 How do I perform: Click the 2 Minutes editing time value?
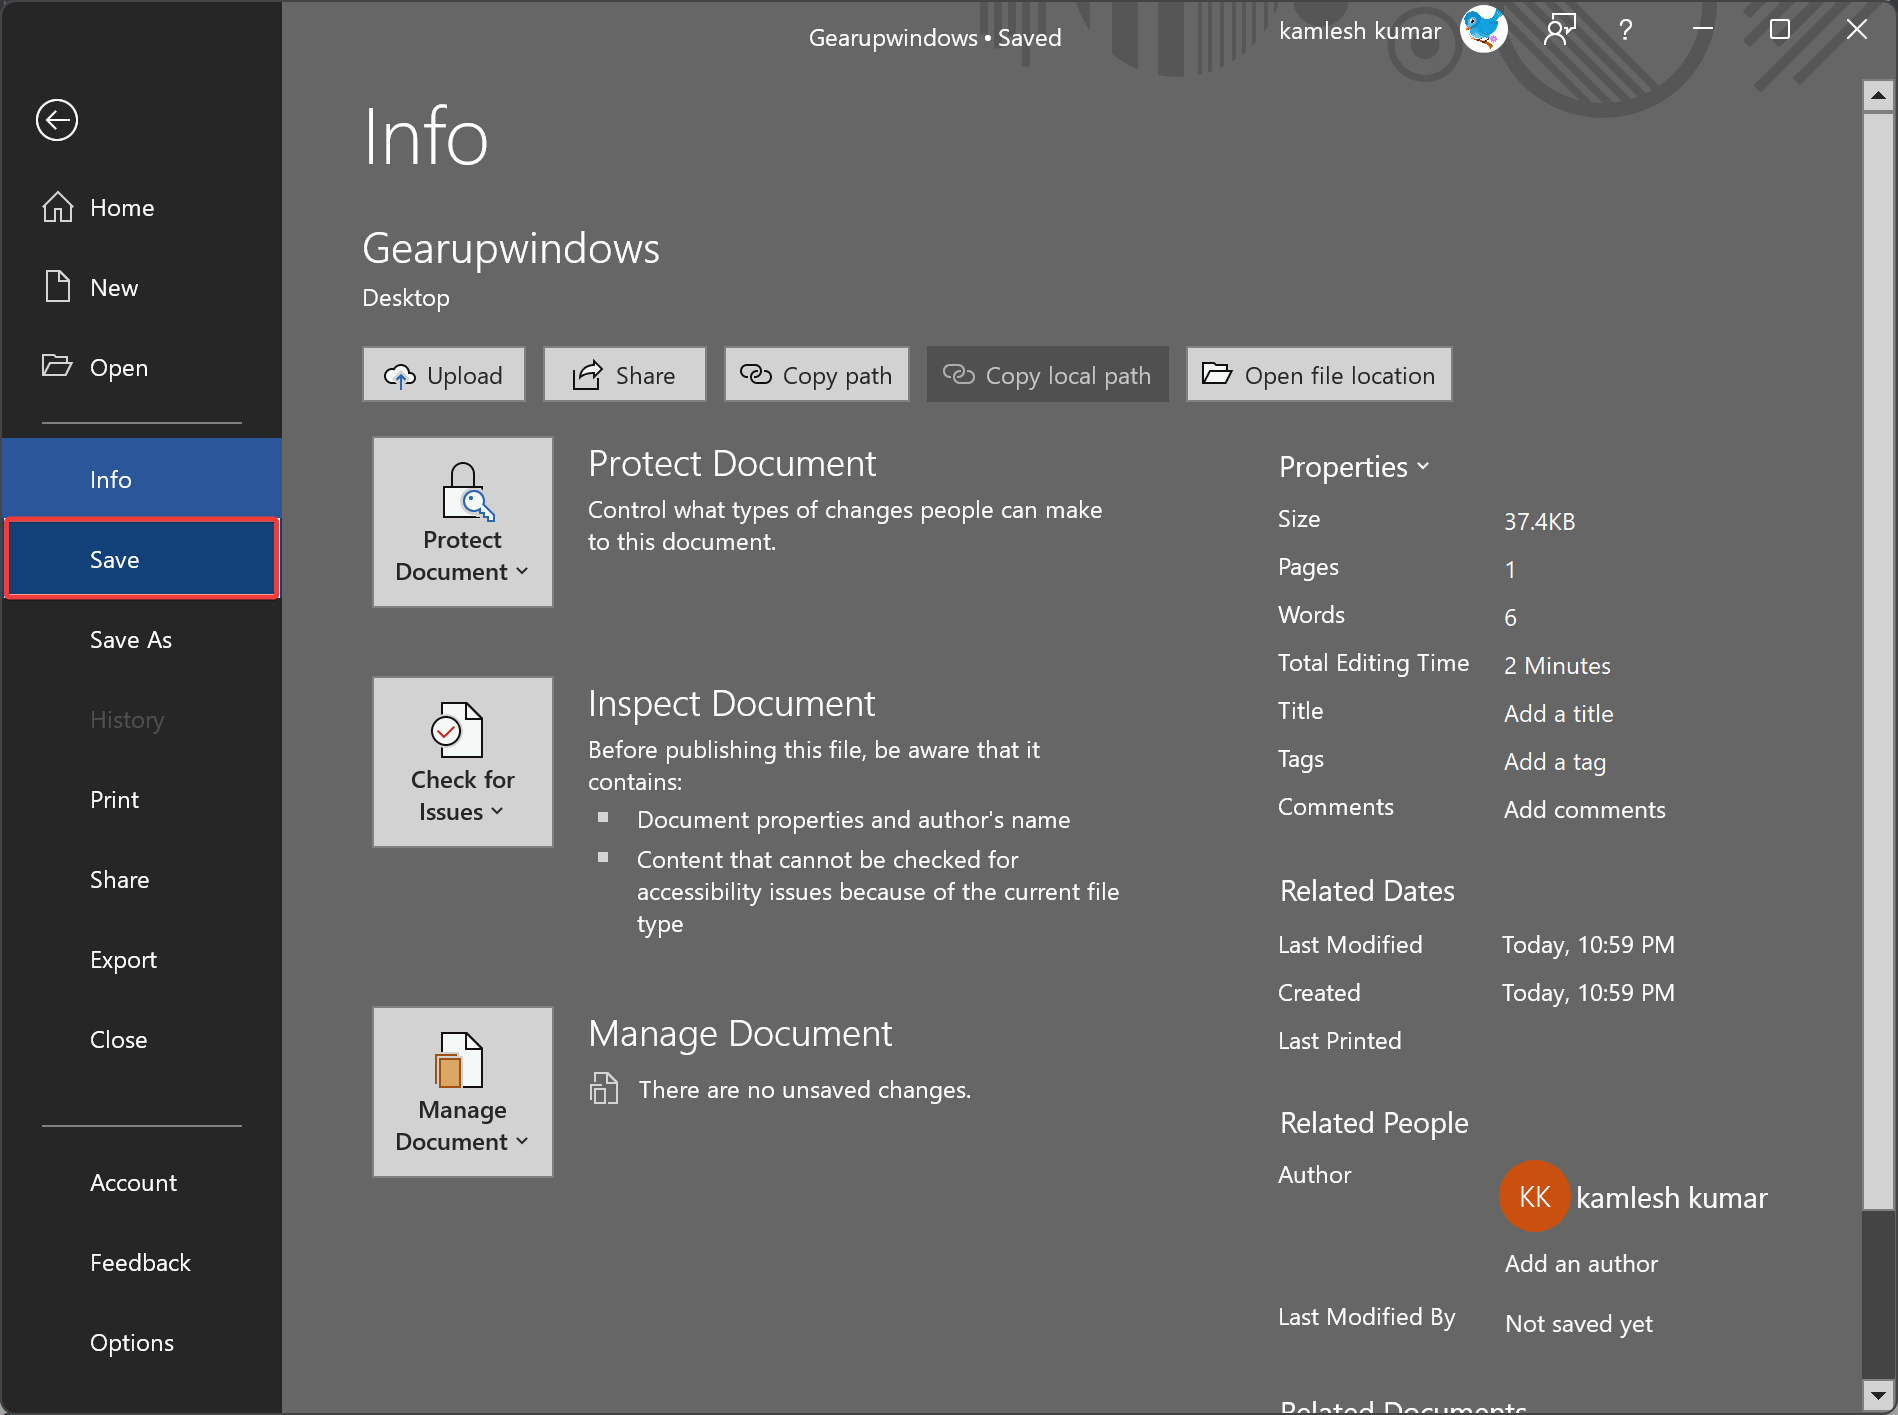[x=1557, y=666]
